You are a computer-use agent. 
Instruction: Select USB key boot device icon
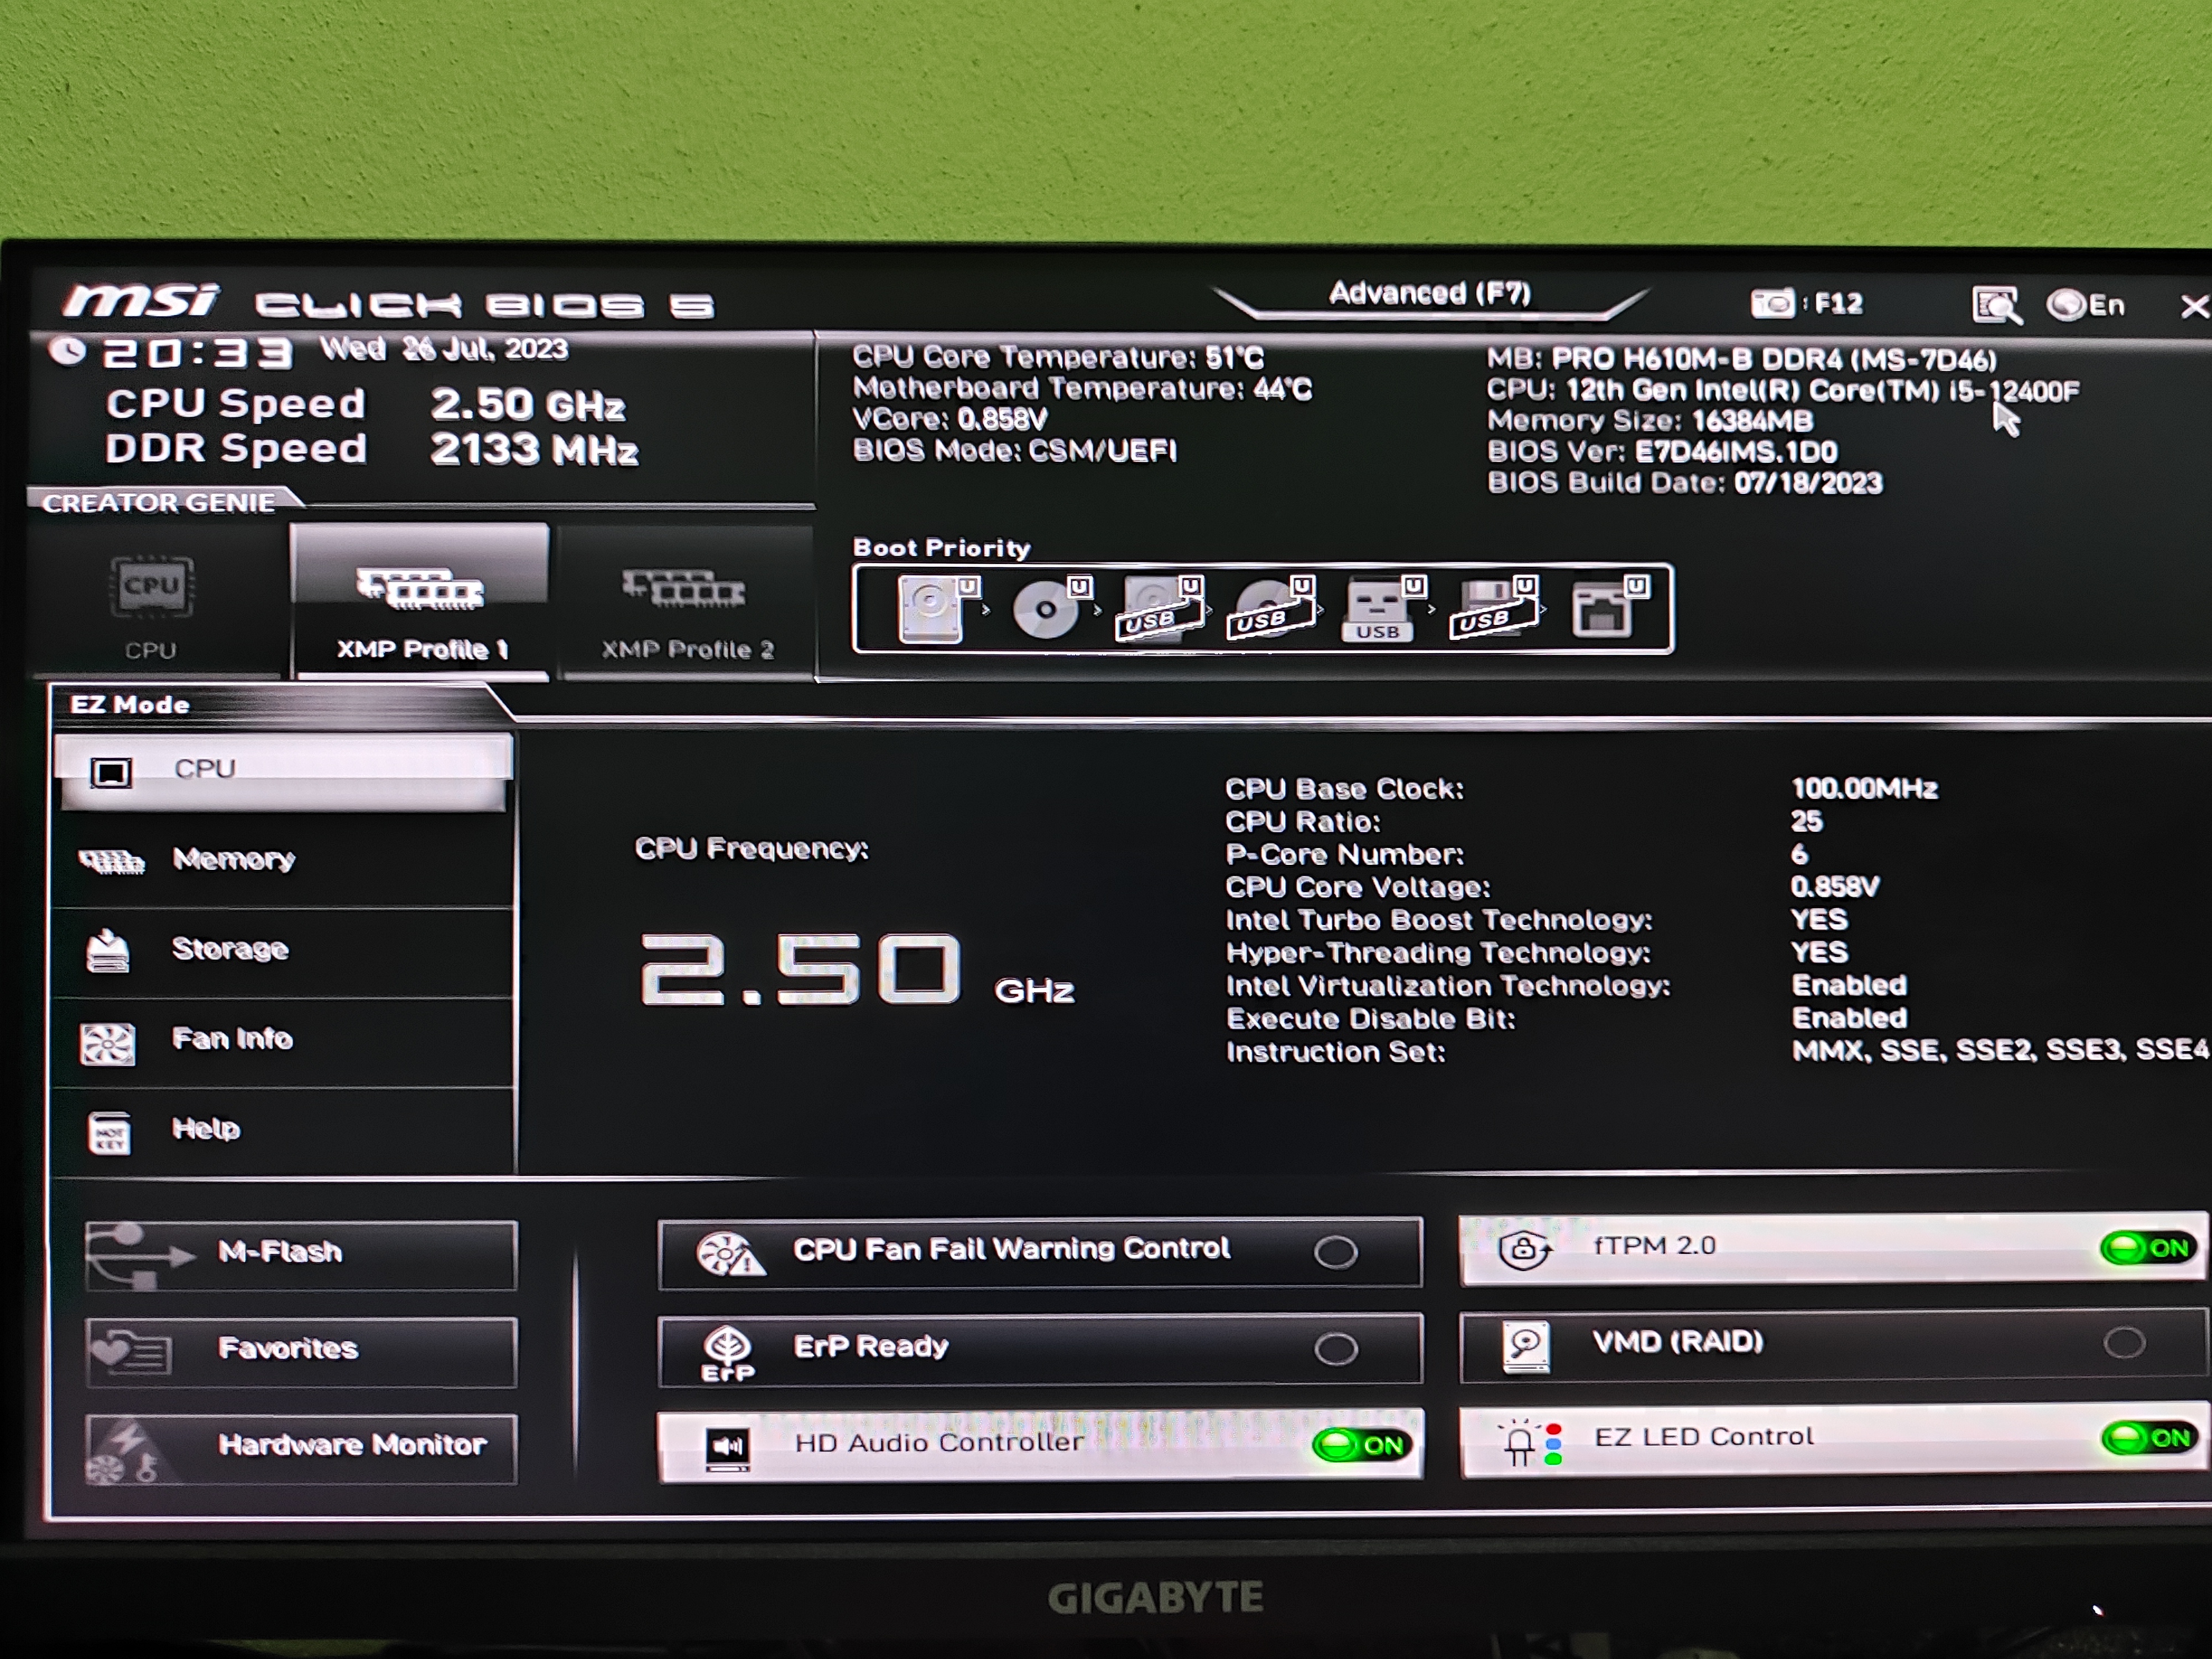[1383, 608]
